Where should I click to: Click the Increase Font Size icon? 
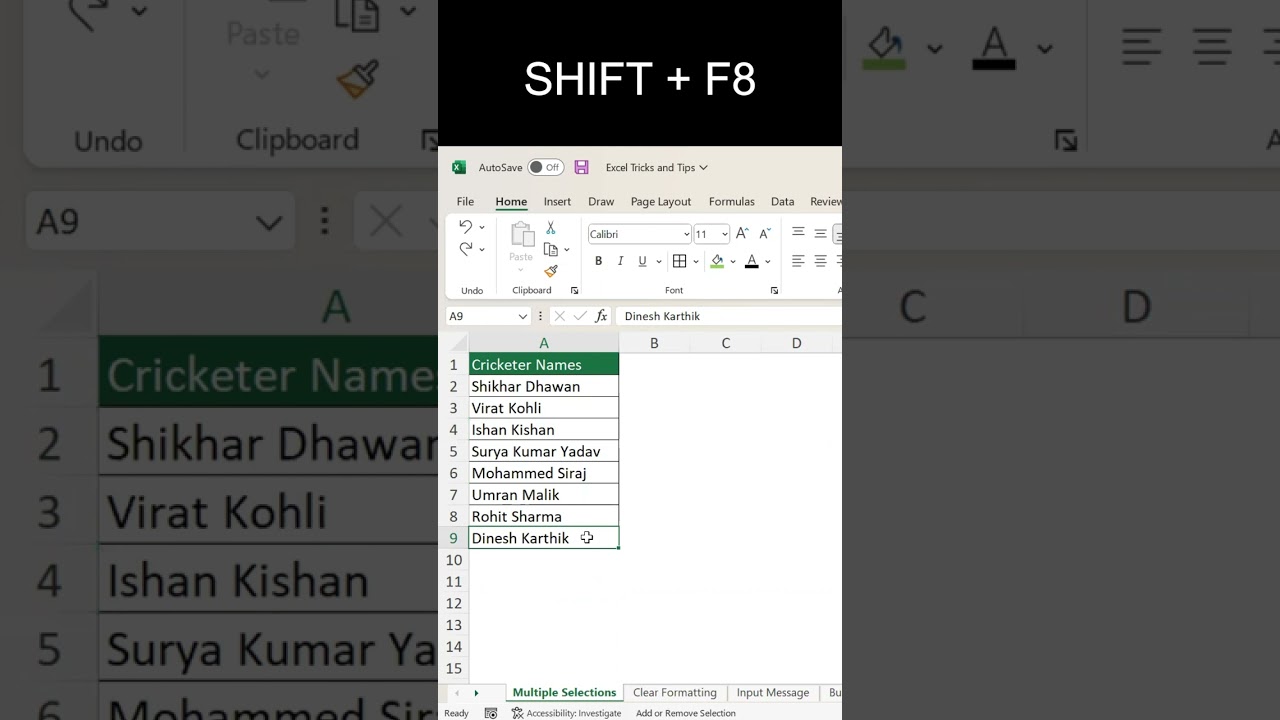coord(742,233)
